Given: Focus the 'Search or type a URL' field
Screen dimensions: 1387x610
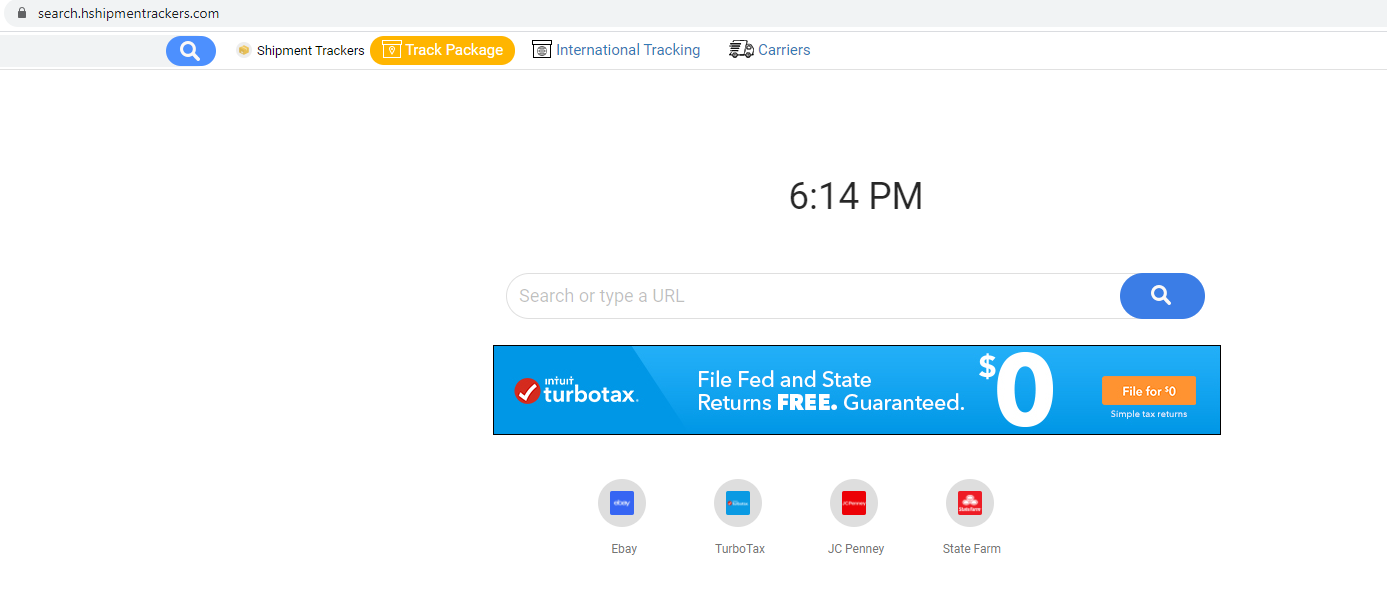Looking at the screenshot, I should [x=813, y=296].
